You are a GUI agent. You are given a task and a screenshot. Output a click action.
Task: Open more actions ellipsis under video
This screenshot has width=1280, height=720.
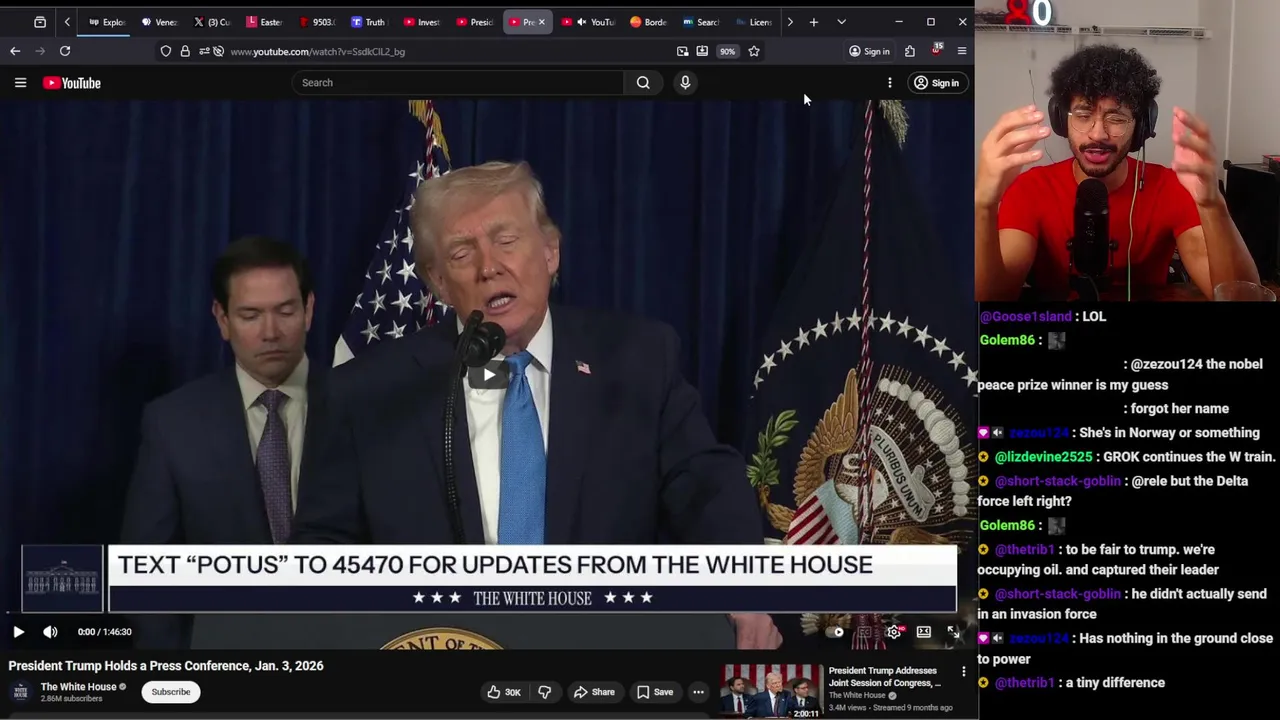pos(698,692)
